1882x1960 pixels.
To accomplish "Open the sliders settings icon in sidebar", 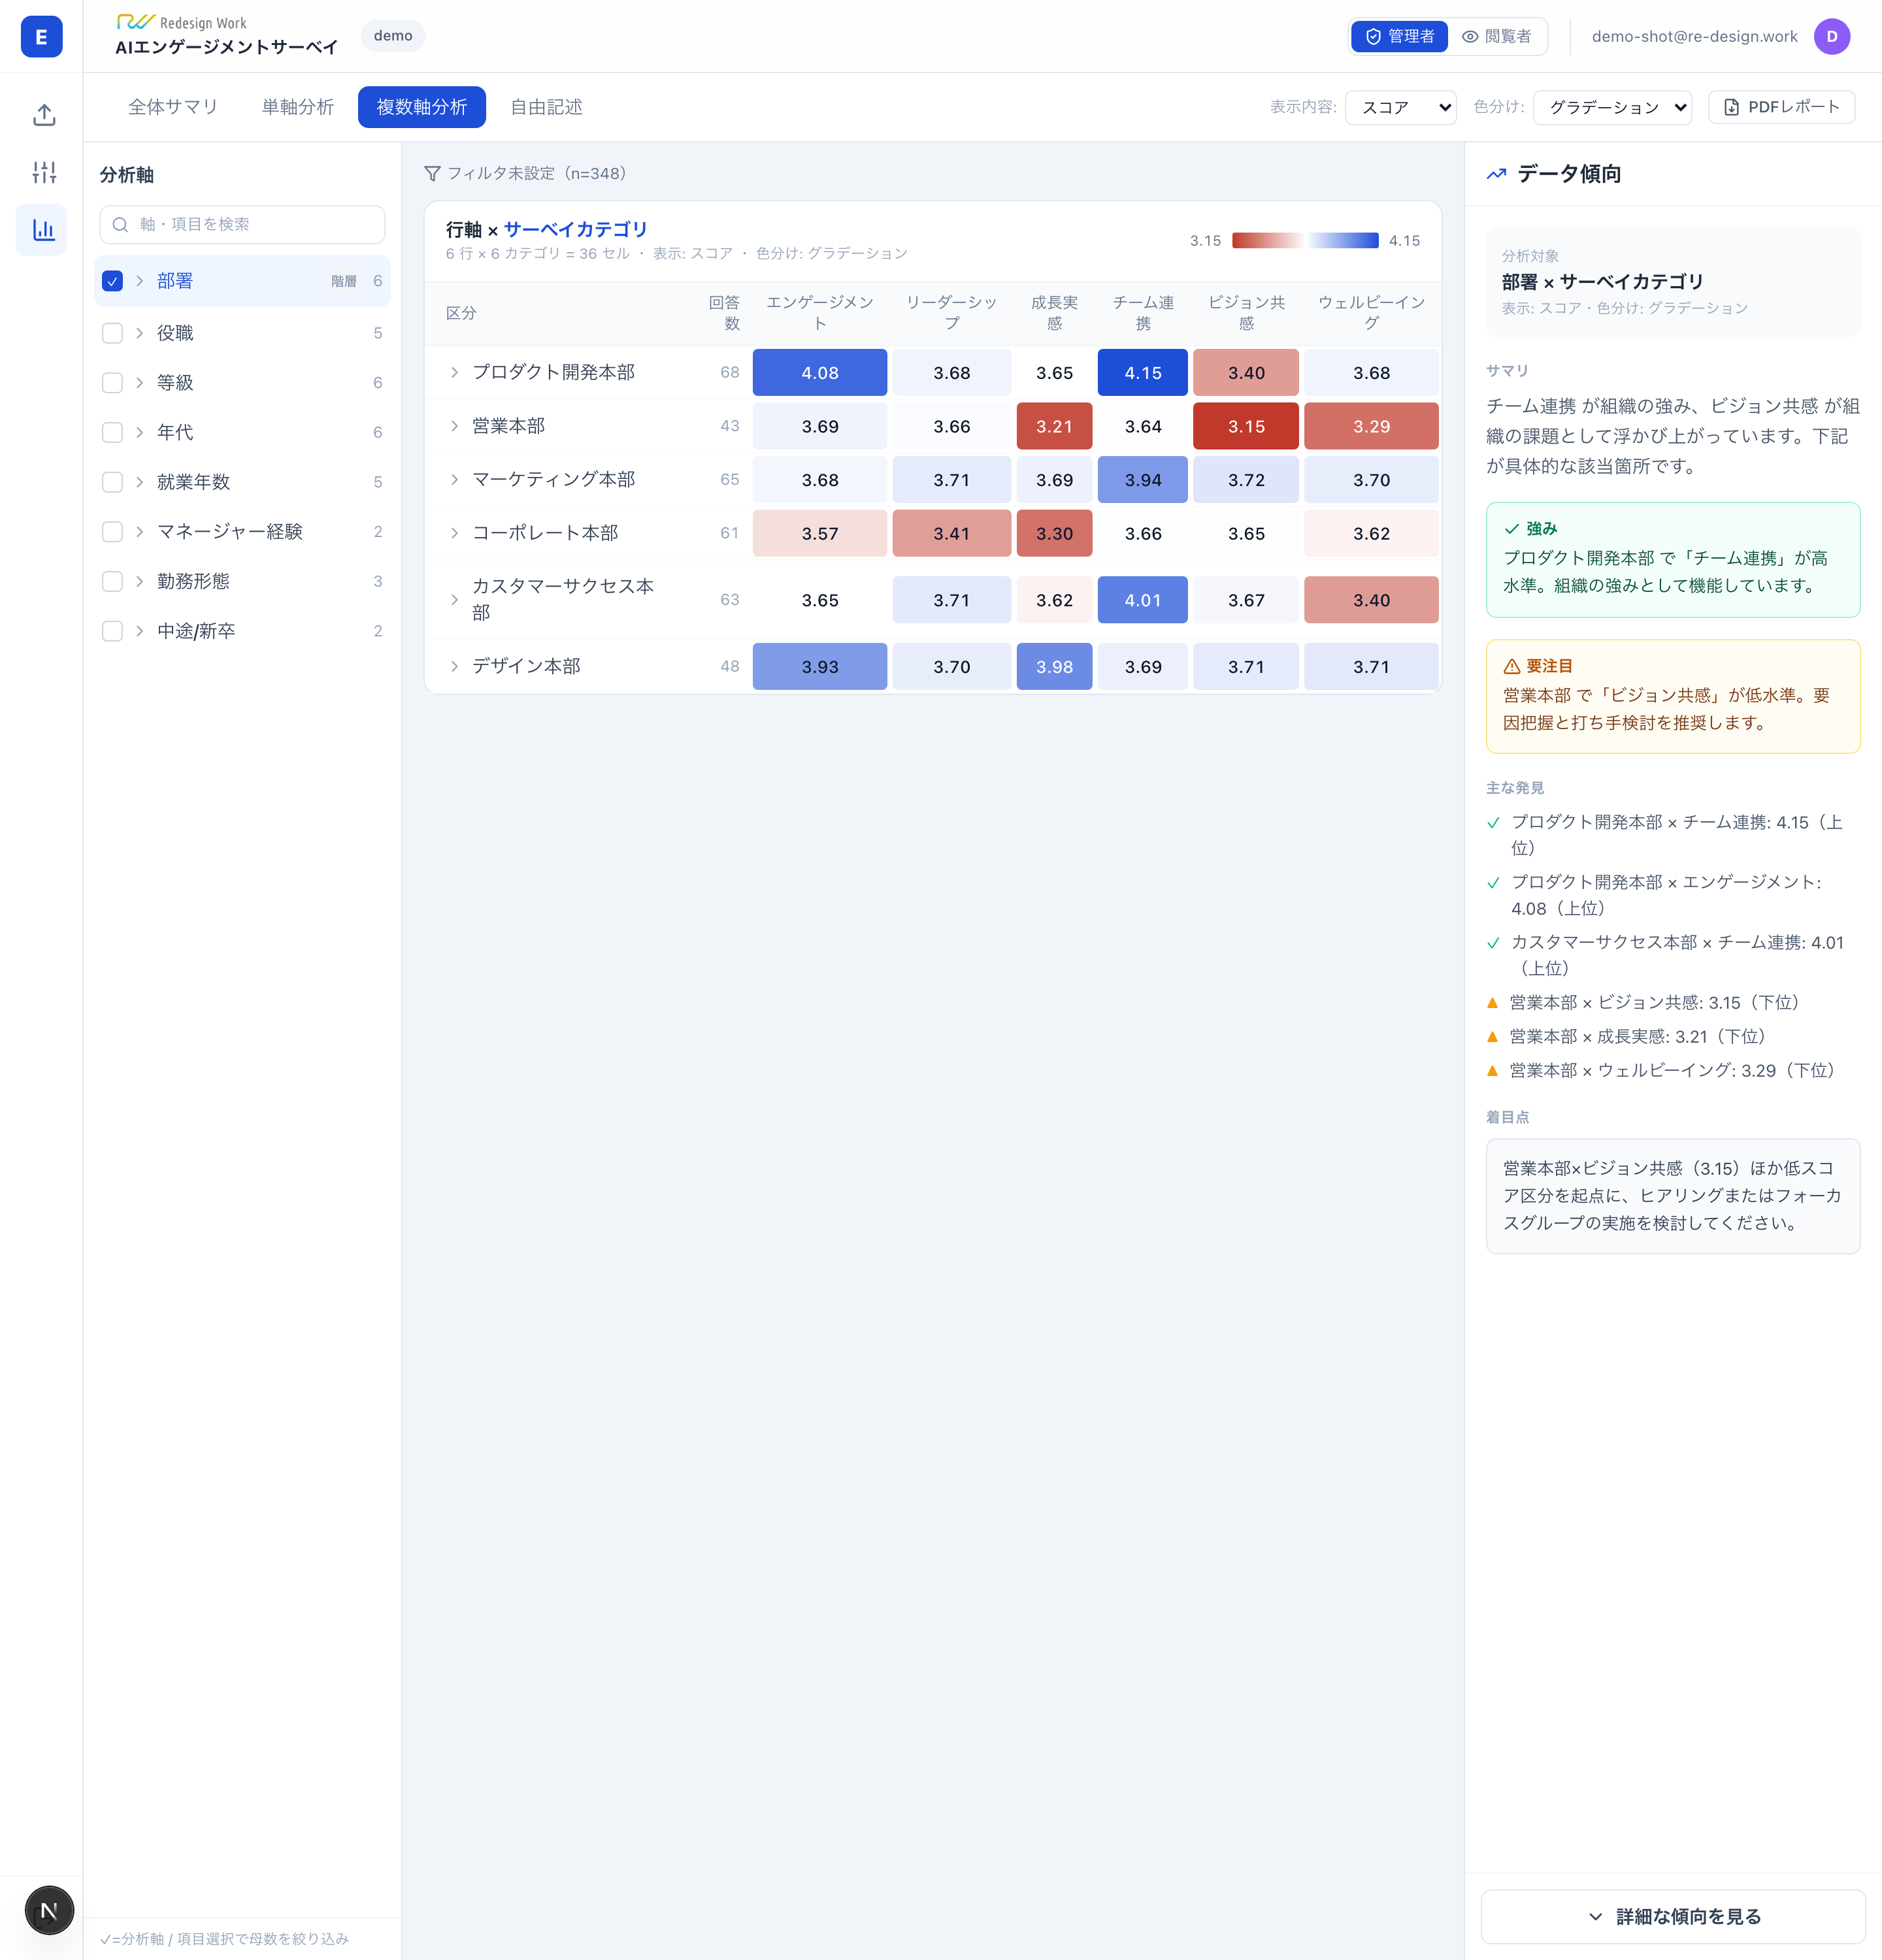I will coord(43,173).
